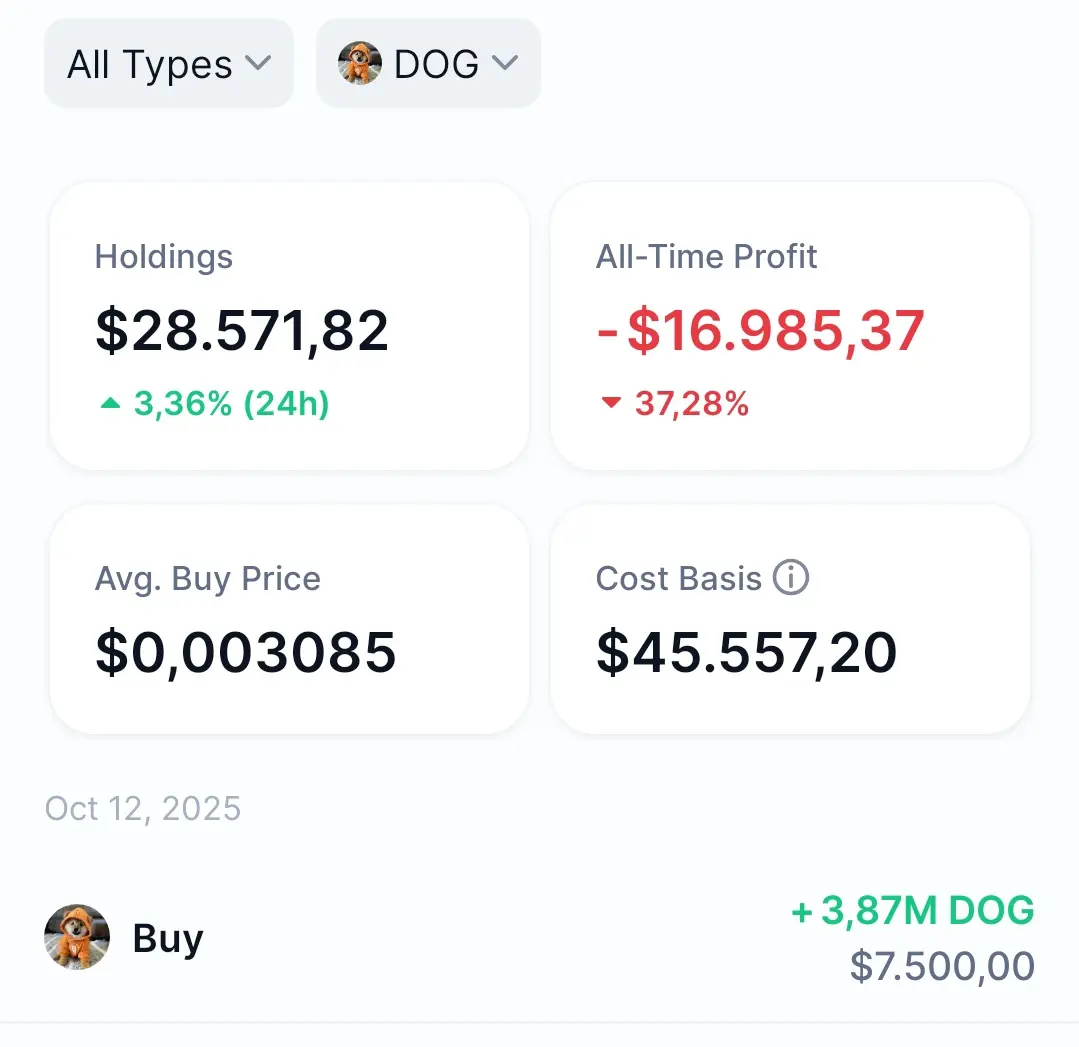Open the Cost Basis card

[790, 619]
